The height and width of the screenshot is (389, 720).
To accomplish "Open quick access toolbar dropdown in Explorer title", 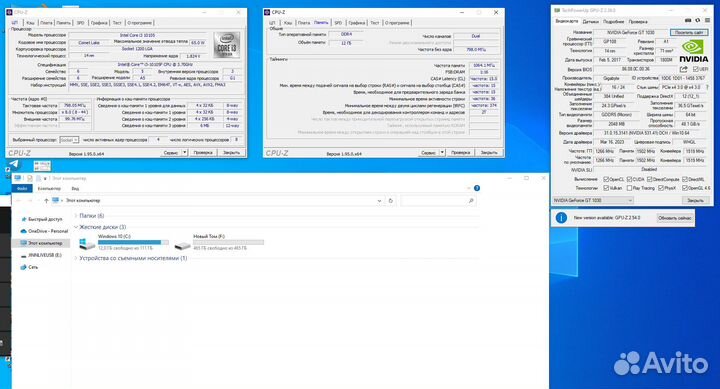I will (45, 178).
